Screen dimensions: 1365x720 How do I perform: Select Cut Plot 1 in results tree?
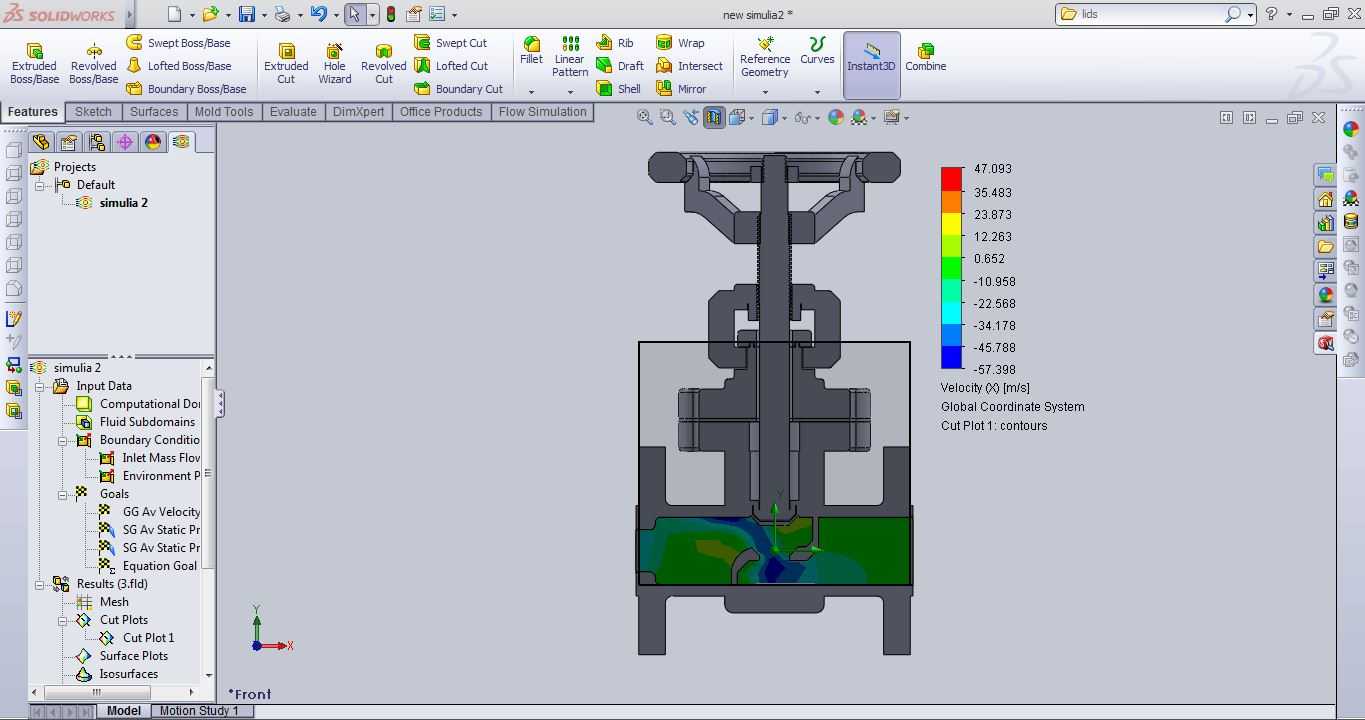click(136, 638)
